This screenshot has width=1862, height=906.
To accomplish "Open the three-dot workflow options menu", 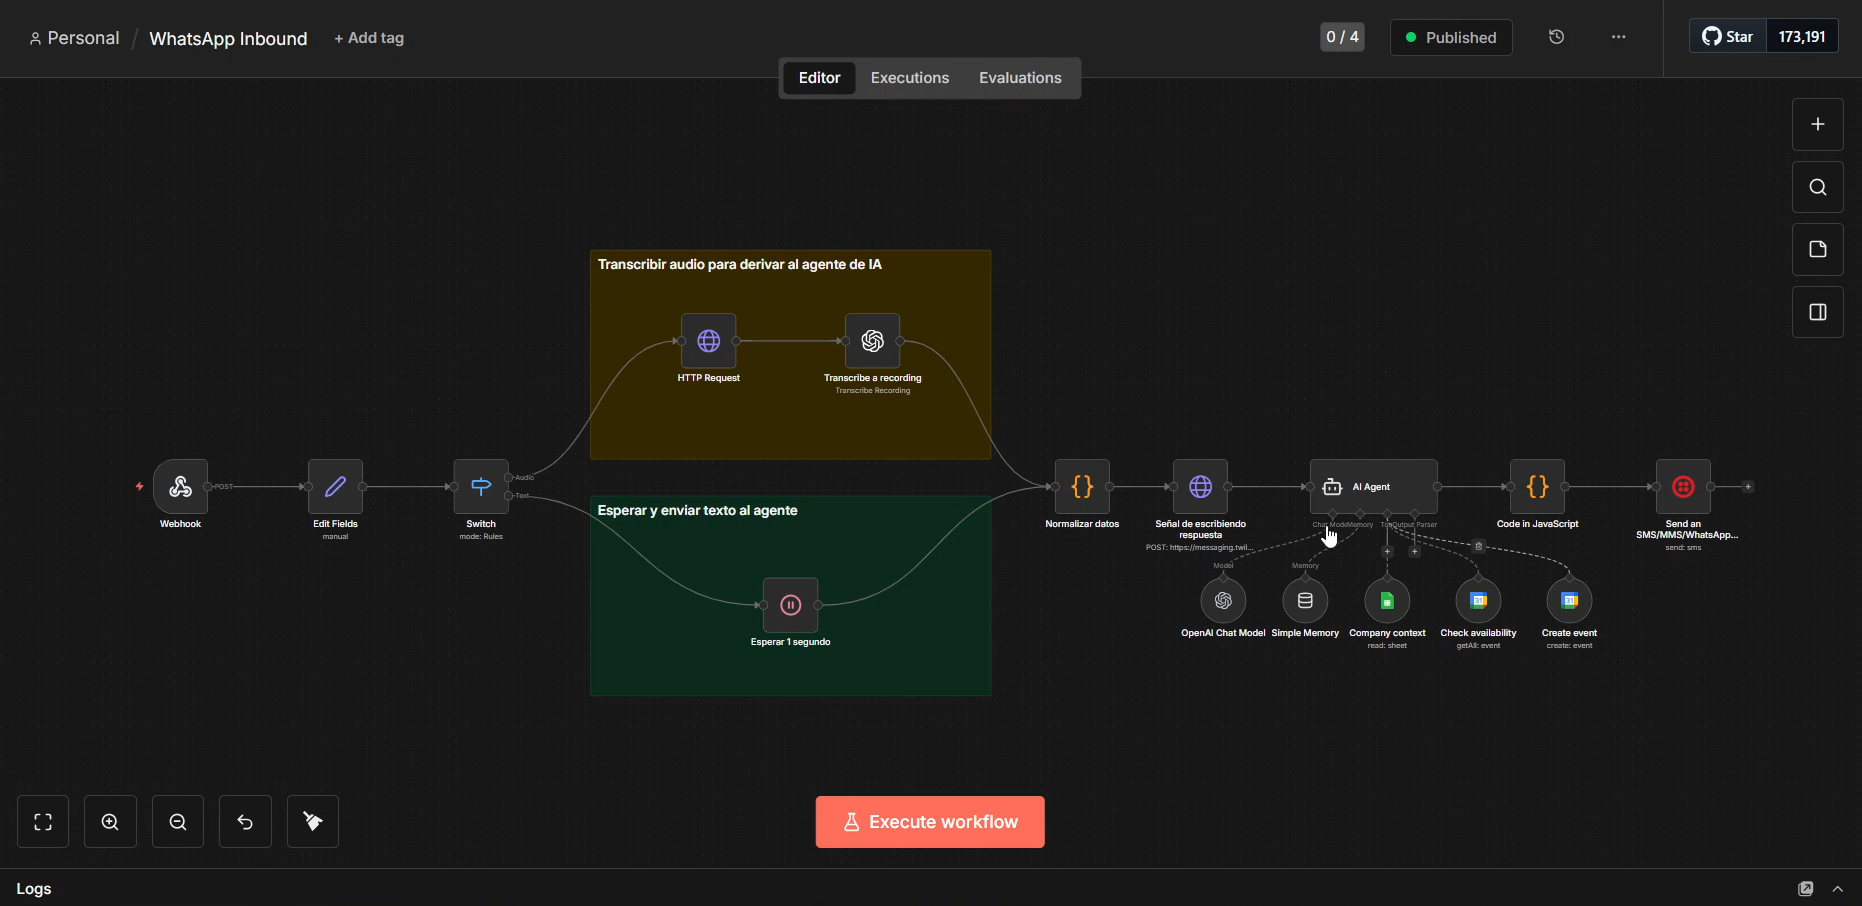I will tap(1618, 38).
